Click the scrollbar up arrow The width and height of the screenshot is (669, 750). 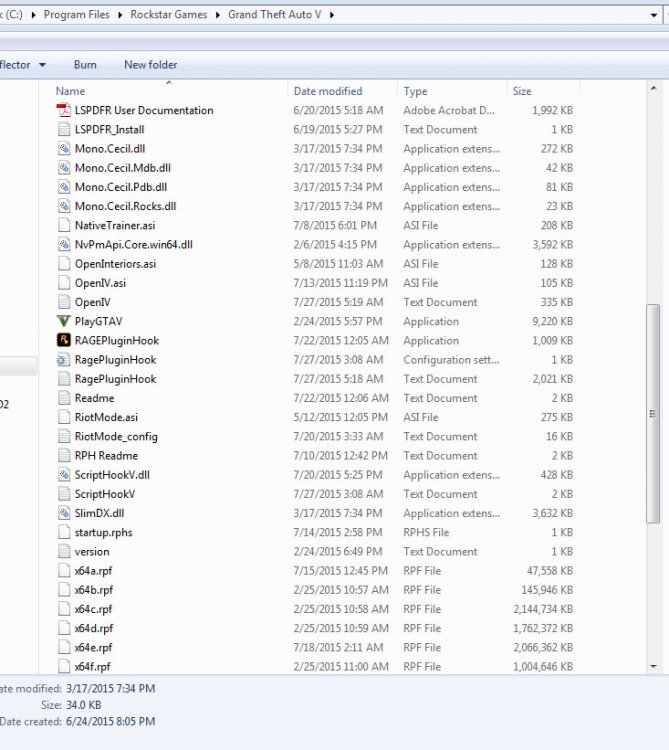pos(653,88)
